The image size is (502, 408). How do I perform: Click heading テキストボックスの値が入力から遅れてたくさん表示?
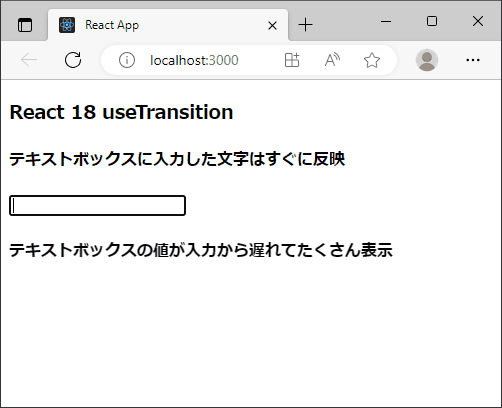point(201,250)
